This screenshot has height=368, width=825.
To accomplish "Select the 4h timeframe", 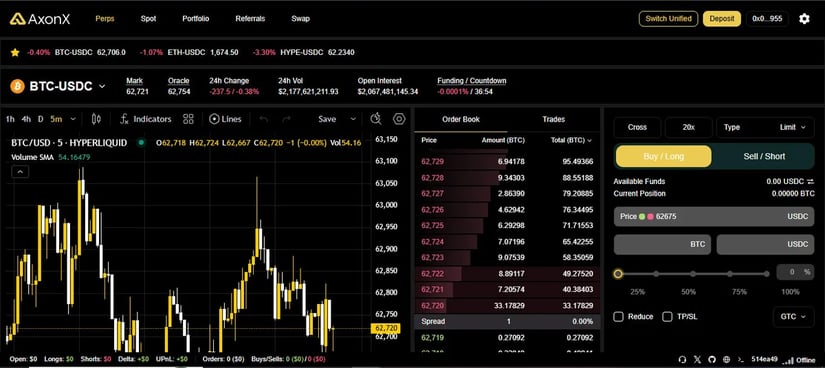I will click(x=26, y=119).
